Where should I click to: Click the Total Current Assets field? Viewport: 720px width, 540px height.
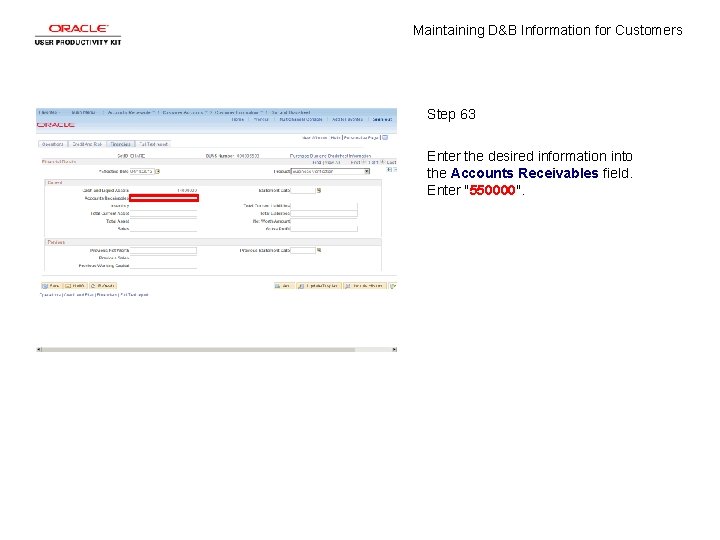click(163, 214)
